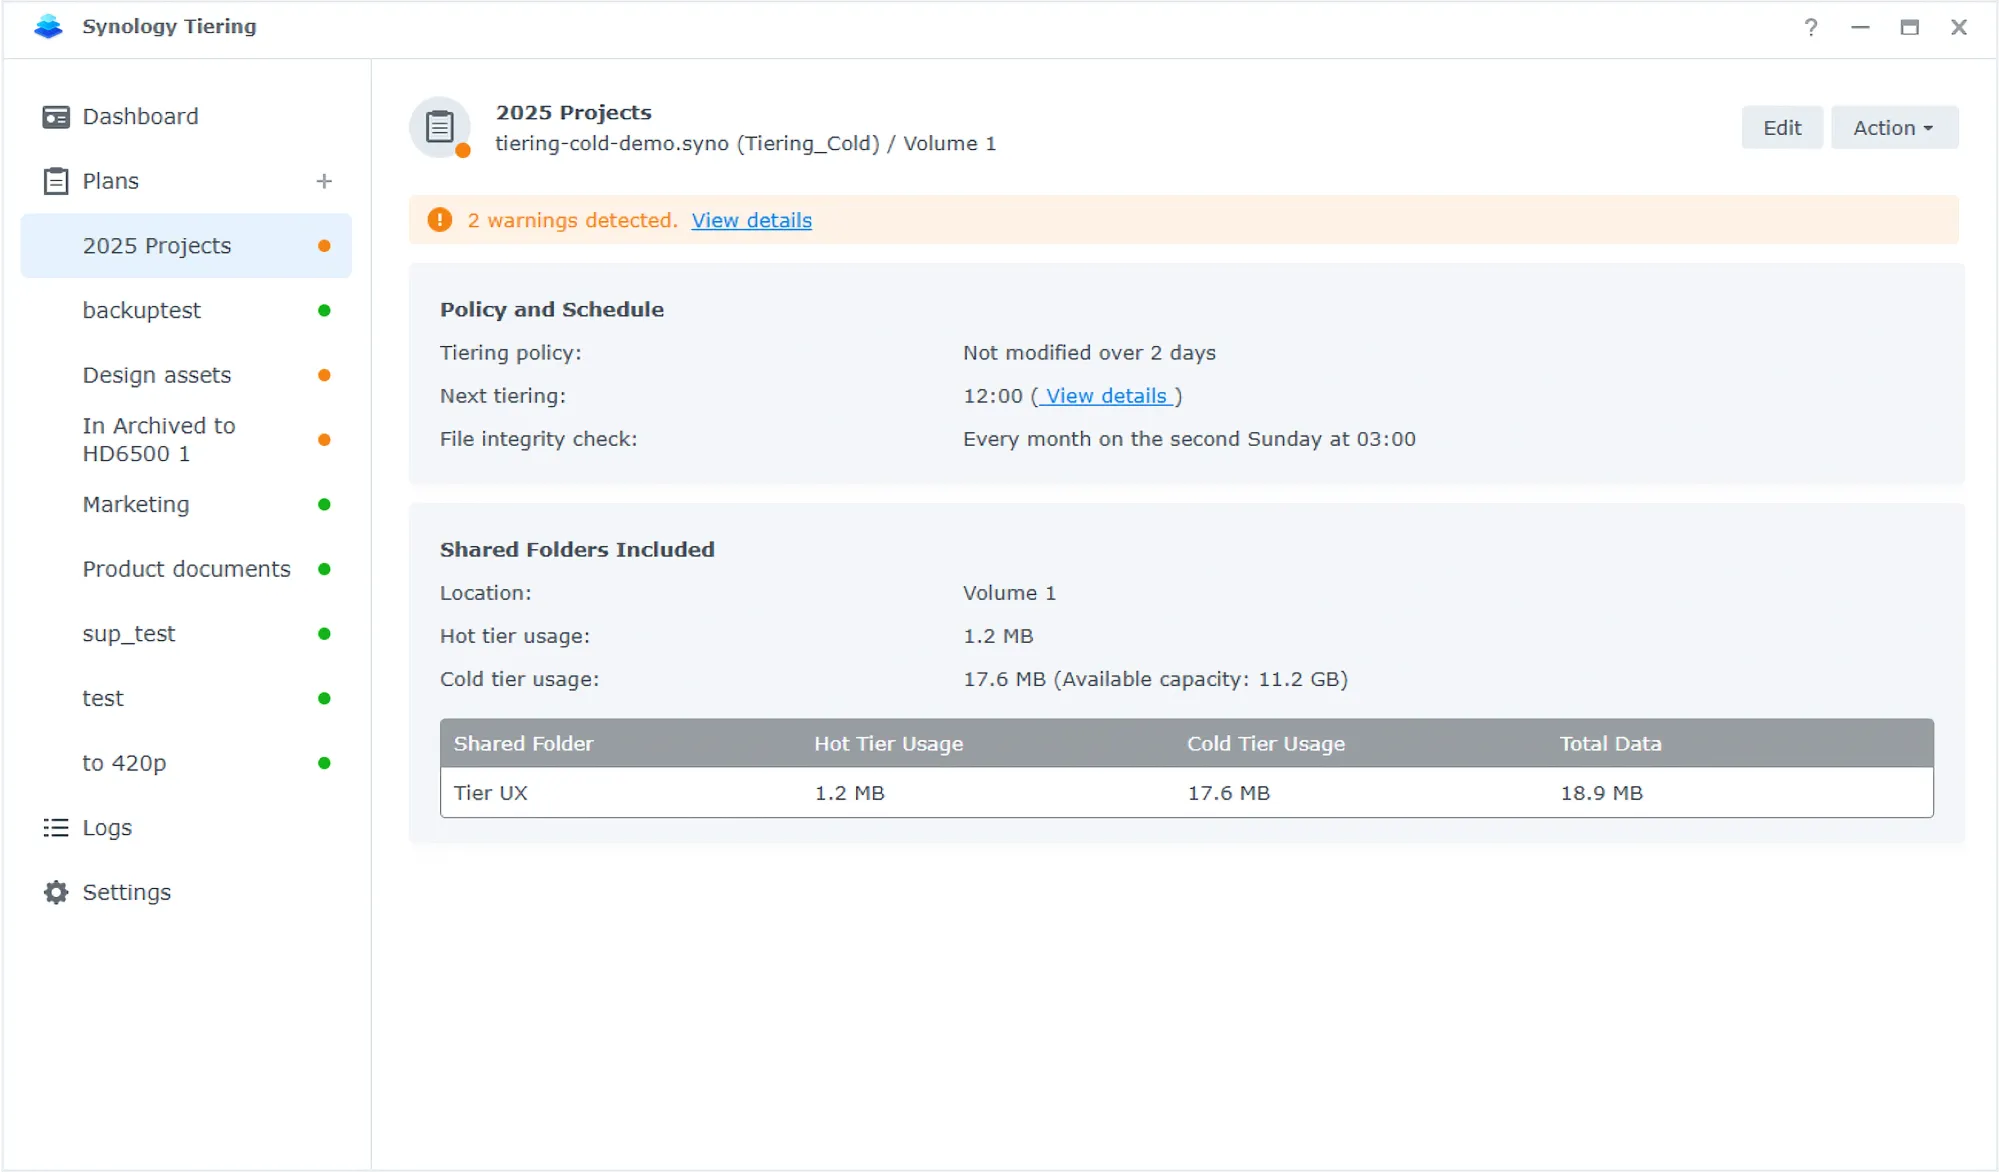Click the Logs list icon
The image size is (2000, 1172).
(56, 828)
